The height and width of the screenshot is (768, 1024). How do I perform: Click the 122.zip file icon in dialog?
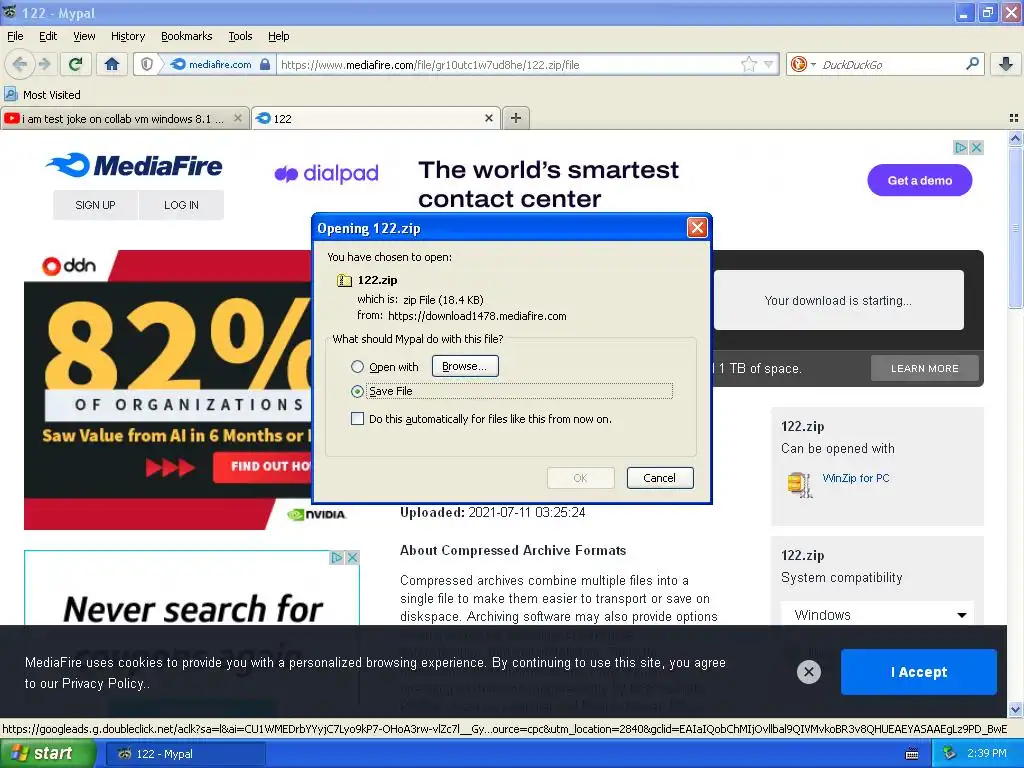pyautogui.click(x=344, y=280)
